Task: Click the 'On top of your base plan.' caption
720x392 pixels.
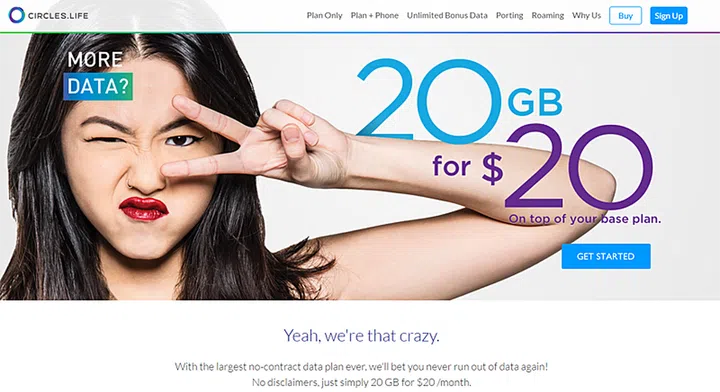Action: tap(585, 219)
